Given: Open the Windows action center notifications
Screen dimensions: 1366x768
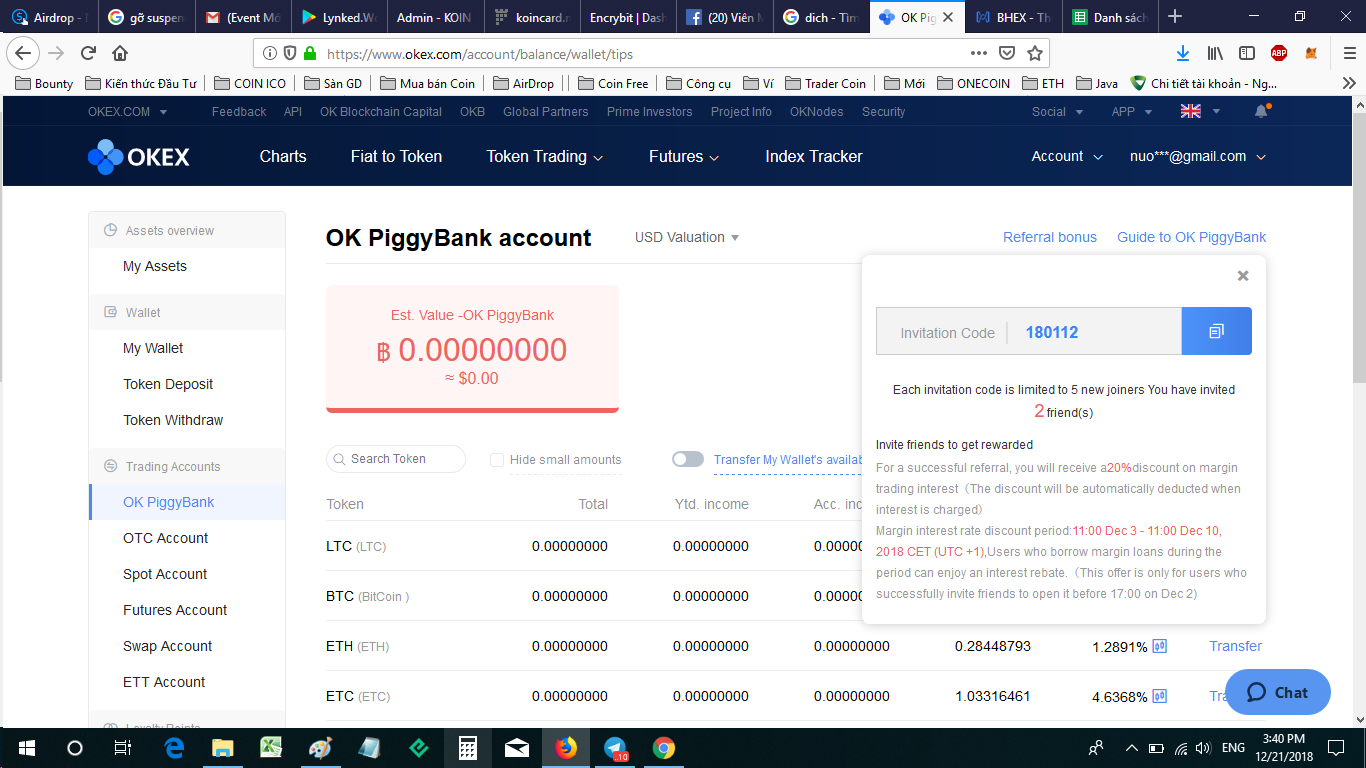Looking at the screenshot, I should [x=1336, y=748].
